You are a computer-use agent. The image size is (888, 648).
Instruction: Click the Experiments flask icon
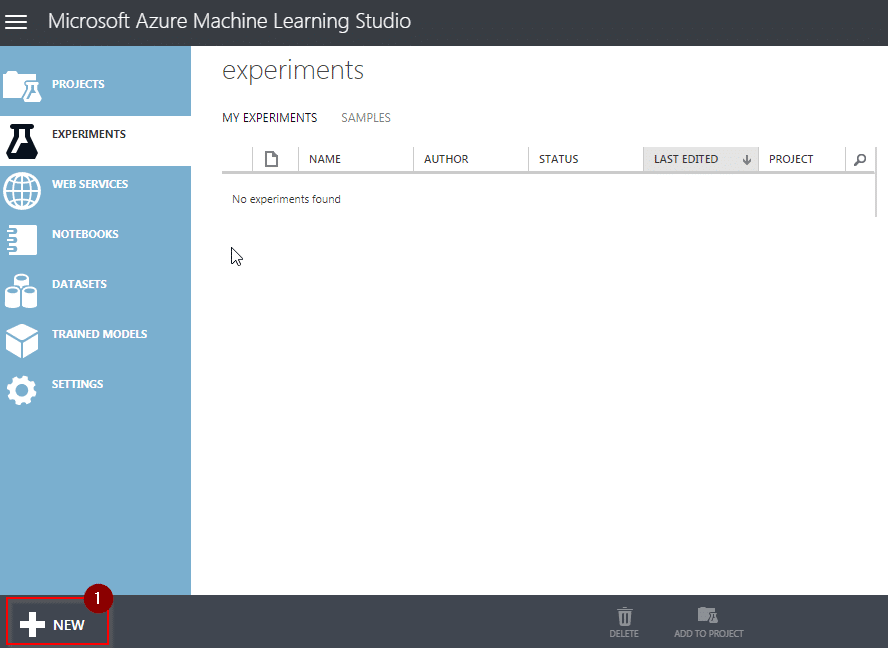[22, 141]
